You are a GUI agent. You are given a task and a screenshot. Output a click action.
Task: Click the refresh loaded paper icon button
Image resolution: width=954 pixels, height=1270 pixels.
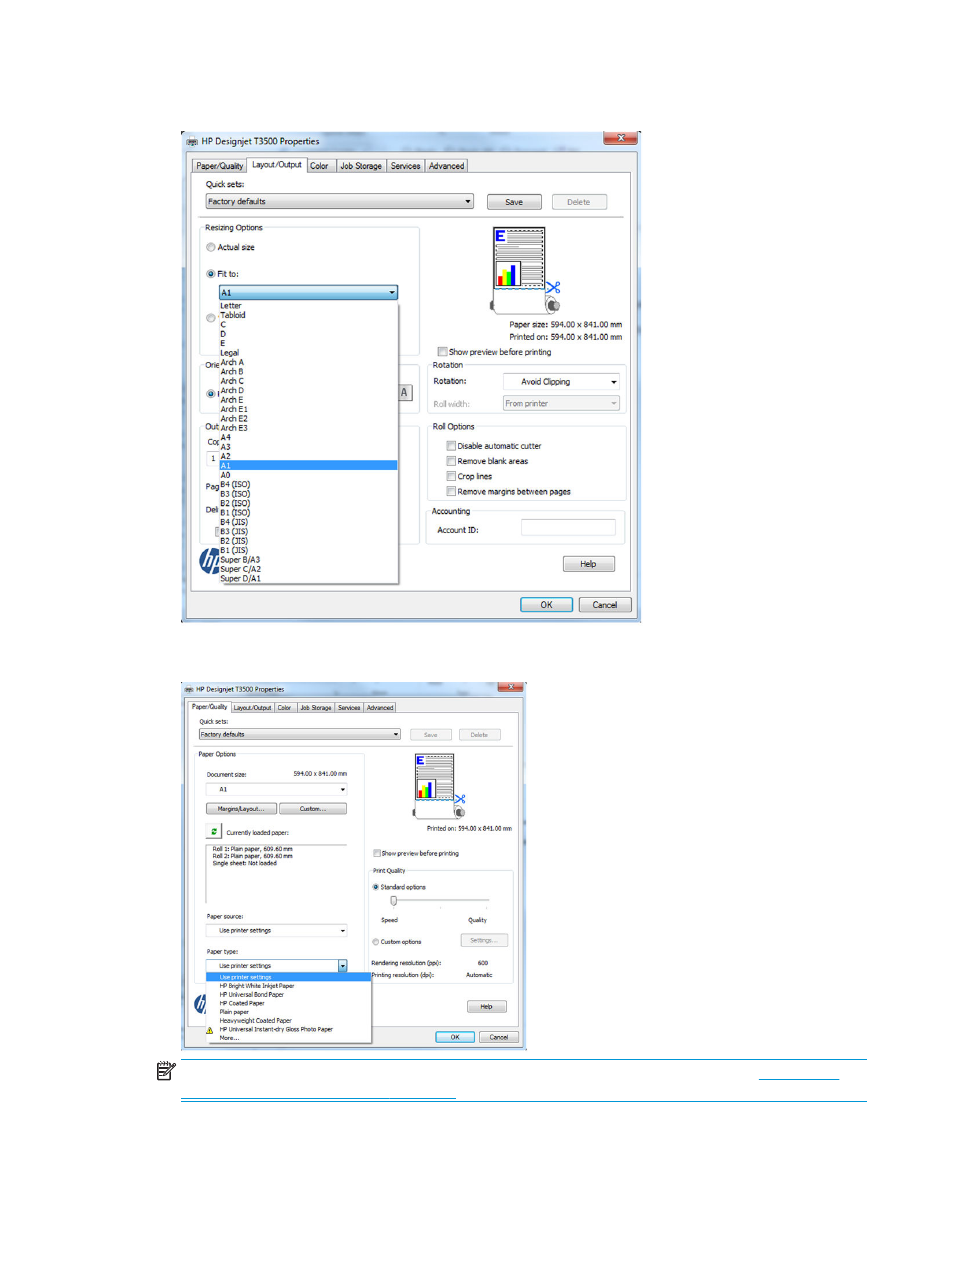point(214,831)
